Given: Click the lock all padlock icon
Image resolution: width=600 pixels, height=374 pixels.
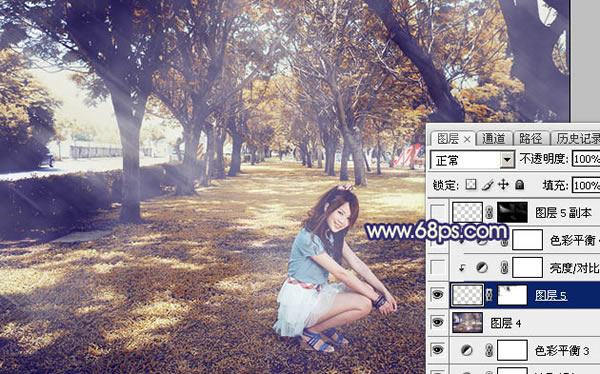Looking at the screenshot, I should [519, 185].
